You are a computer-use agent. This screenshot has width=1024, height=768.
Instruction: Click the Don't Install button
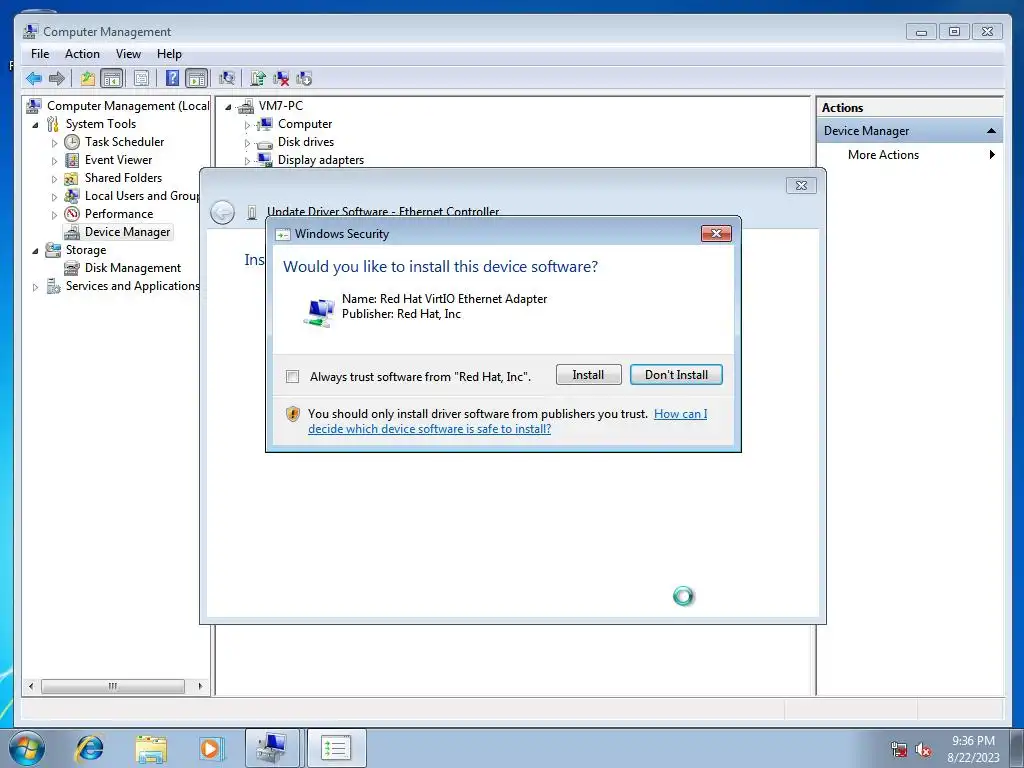[676, 375]
